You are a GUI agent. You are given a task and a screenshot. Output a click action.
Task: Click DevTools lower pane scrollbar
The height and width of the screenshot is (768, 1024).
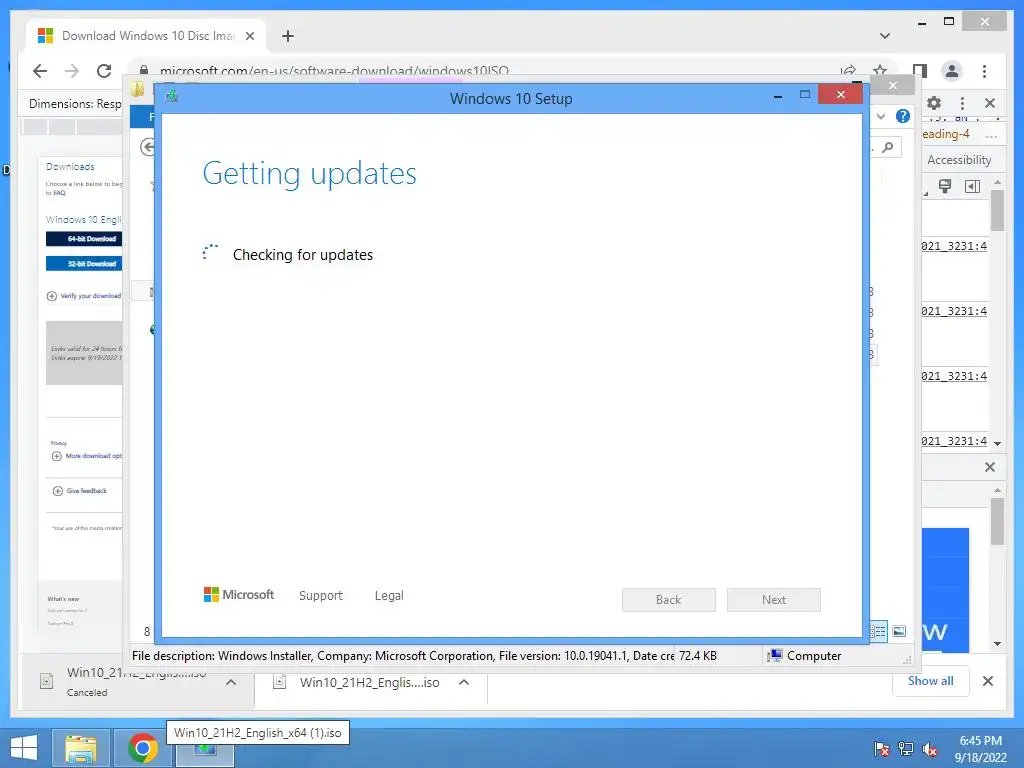997,522
